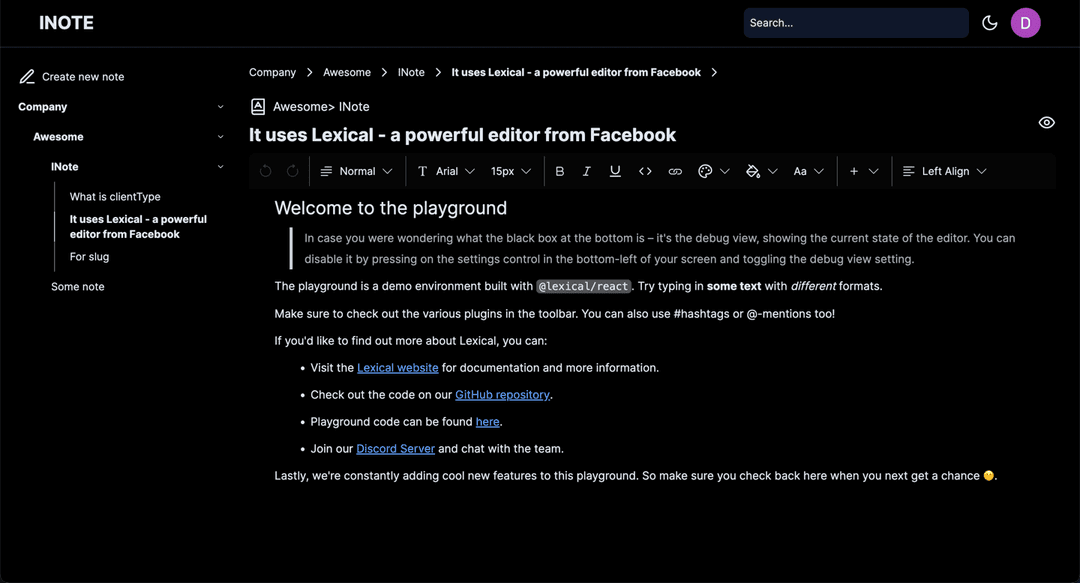Toggle dark mode with moon icon

990,23
